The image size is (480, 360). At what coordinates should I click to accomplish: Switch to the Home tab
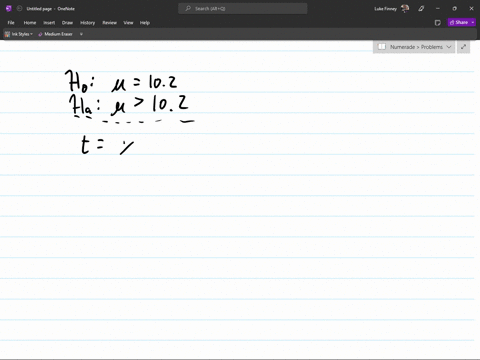tap(30, 23)
